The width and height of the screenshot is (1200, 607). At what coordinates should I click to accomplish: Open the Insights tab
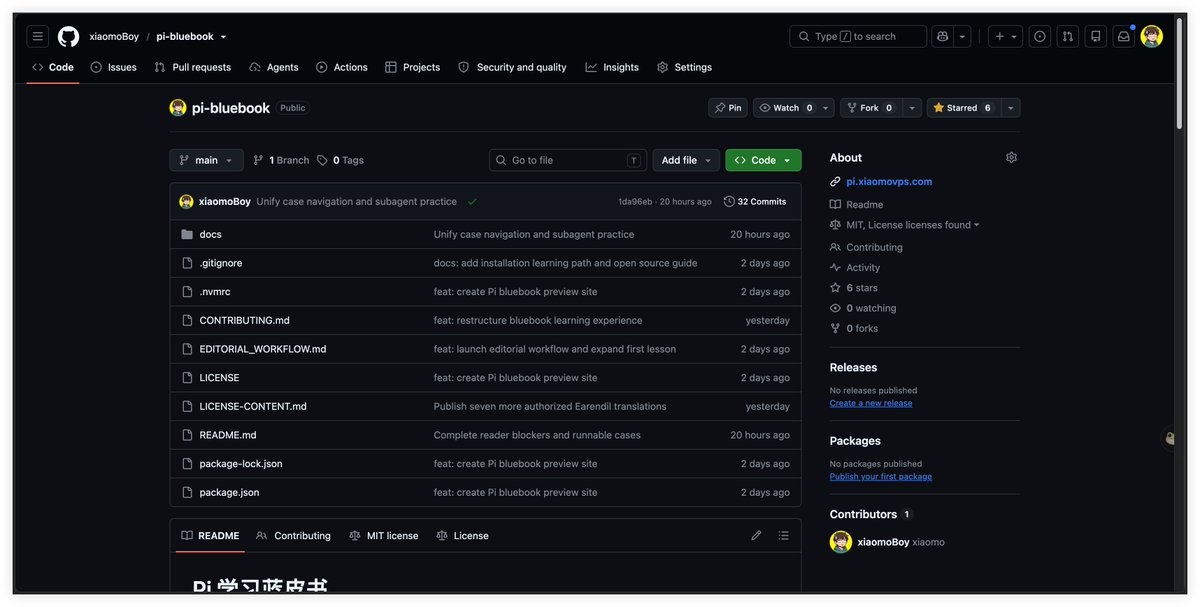point(612,67)
